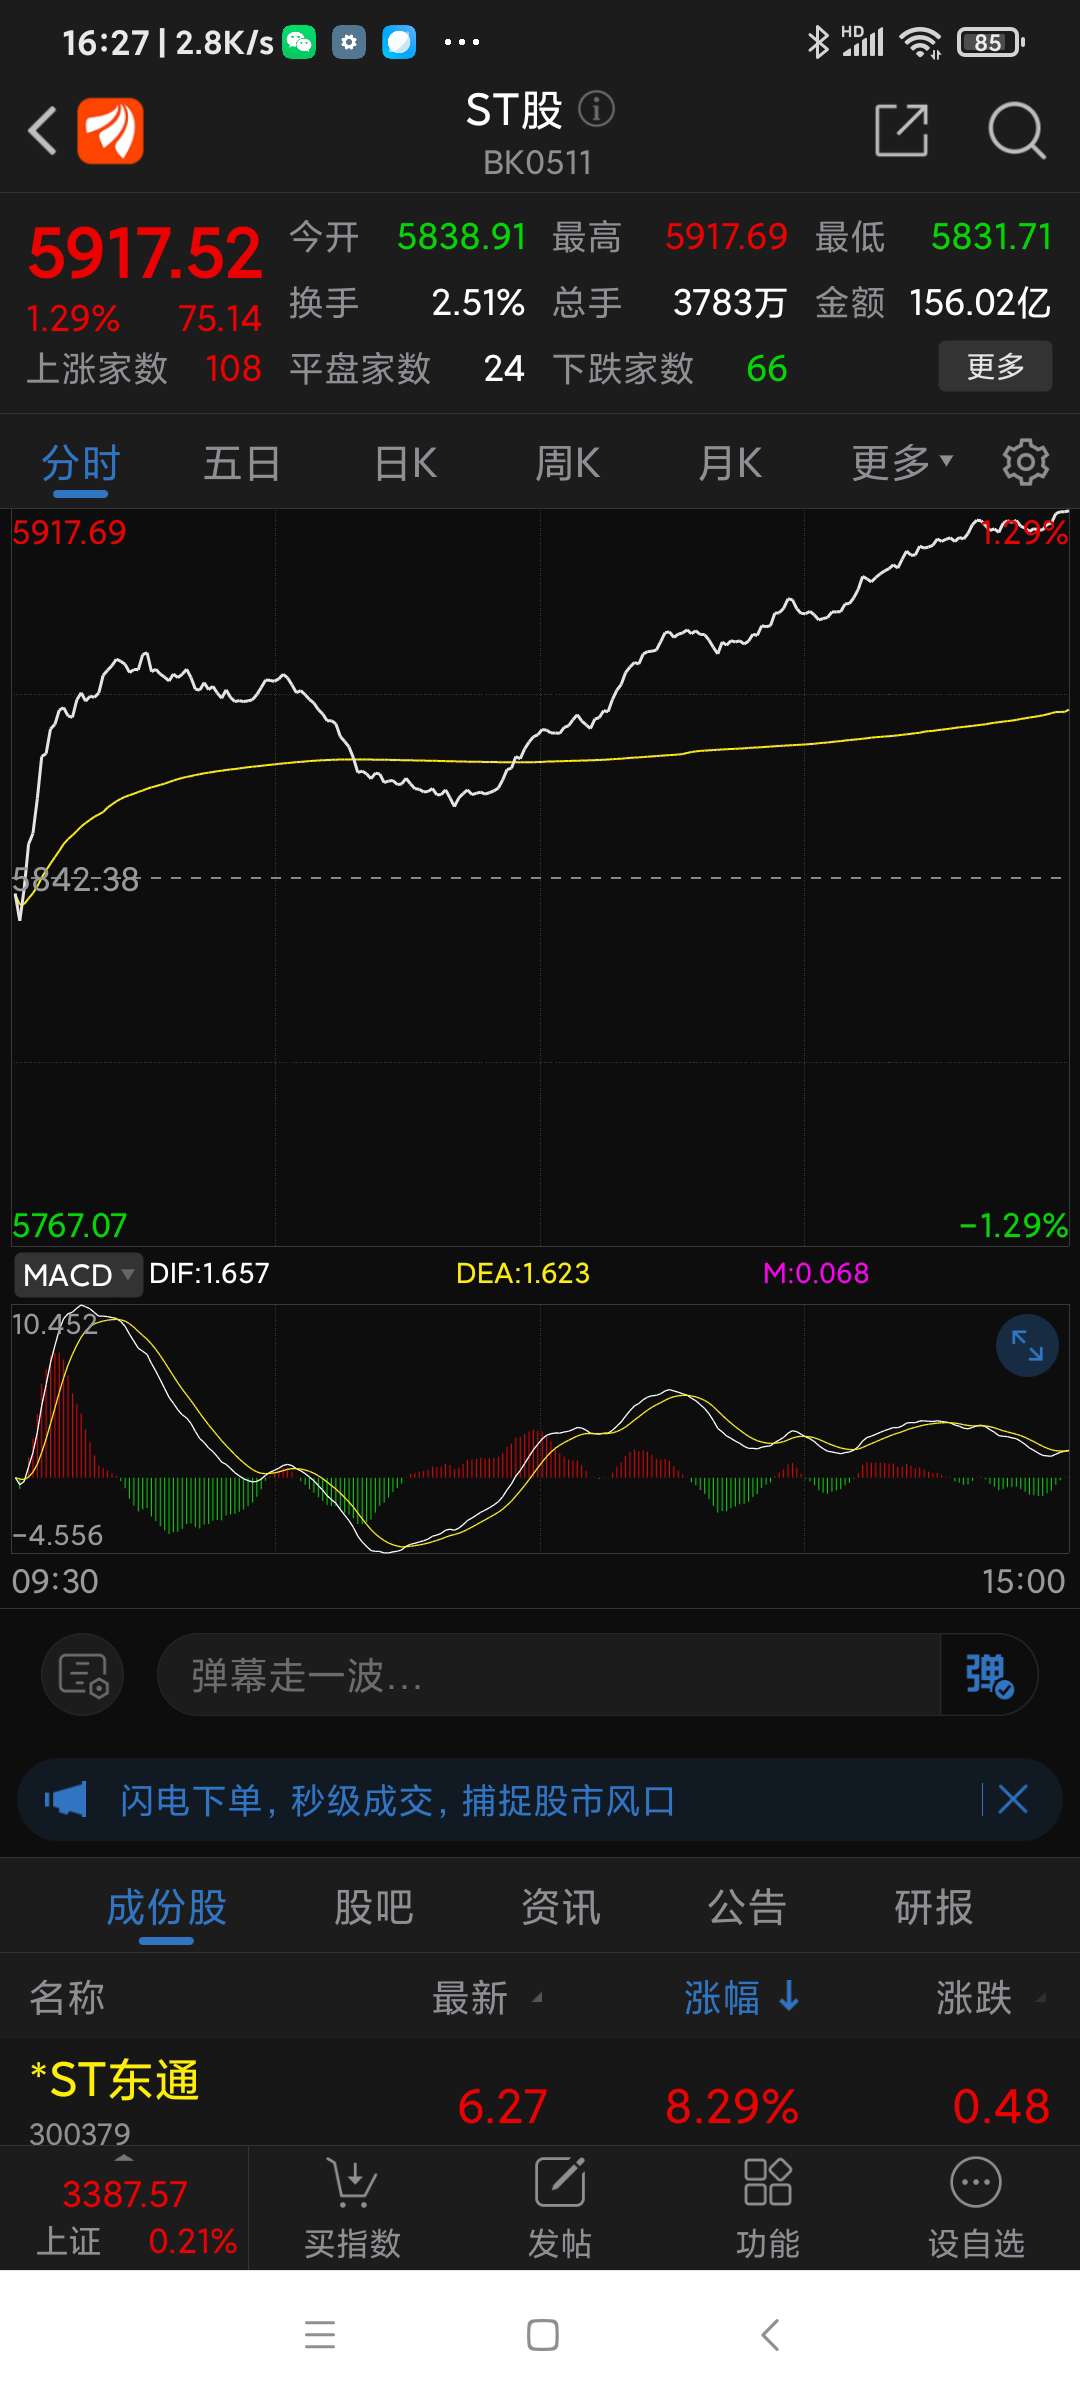The width and height of the screenshot is (1080, 2400).
Task: Tap the battery indicator in status bar
Action: coord(990,42)
